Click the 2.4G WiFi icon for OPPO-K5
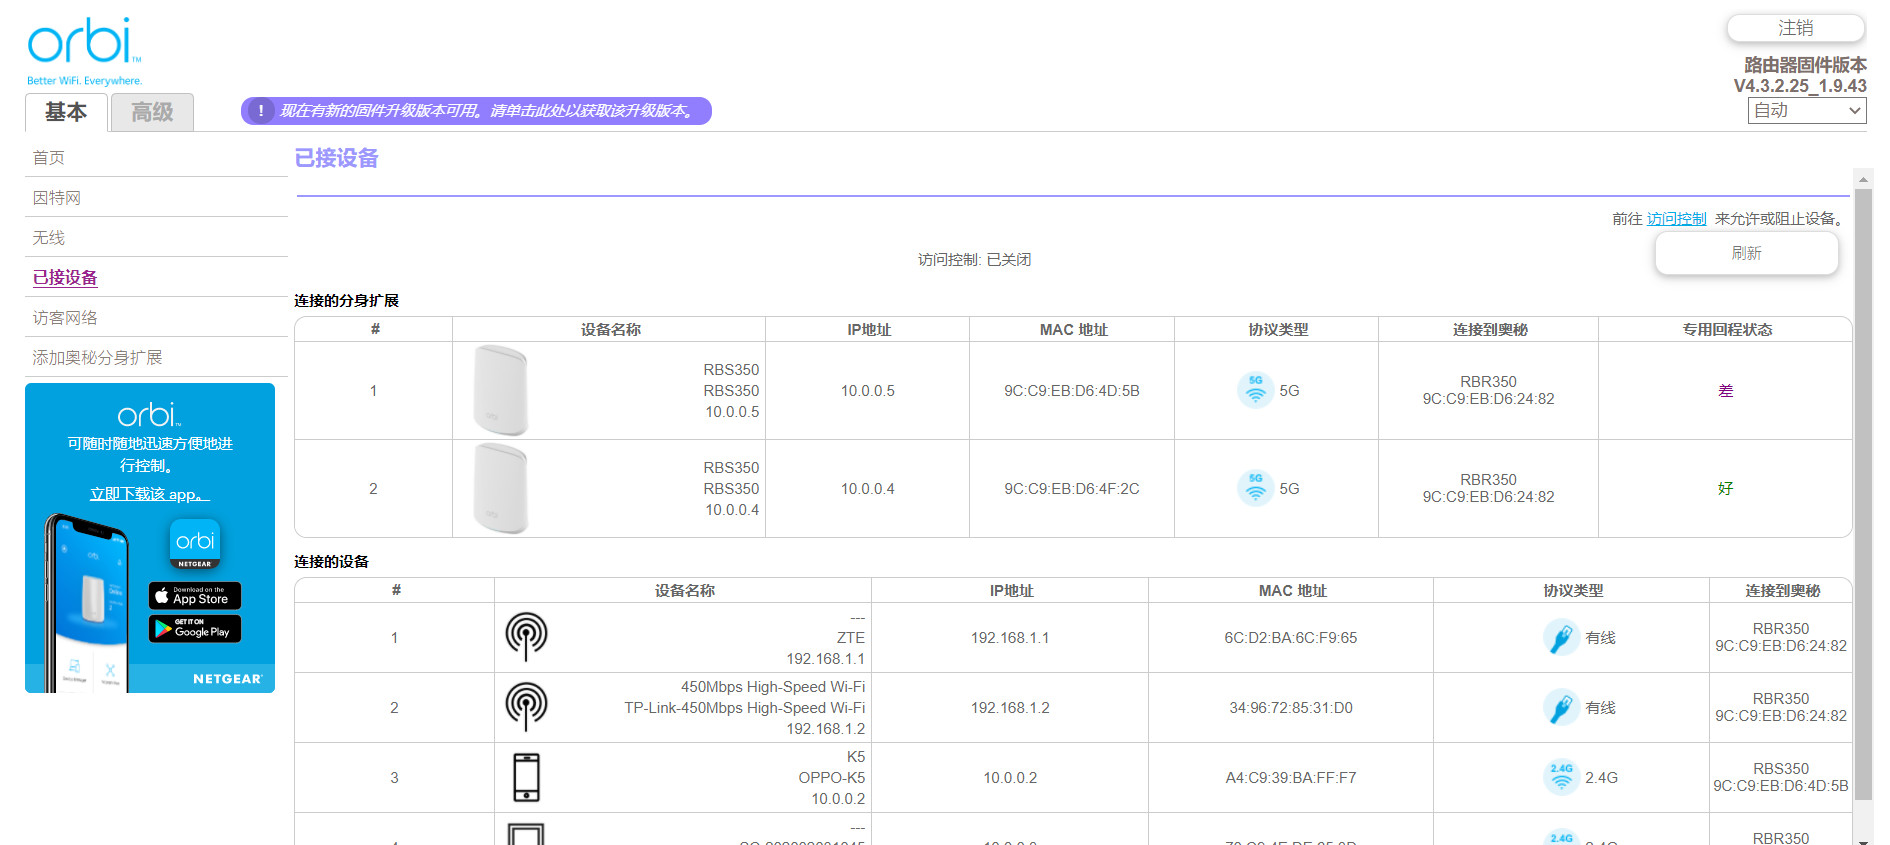This screenshot has height=845, width=1890. 1561,777
